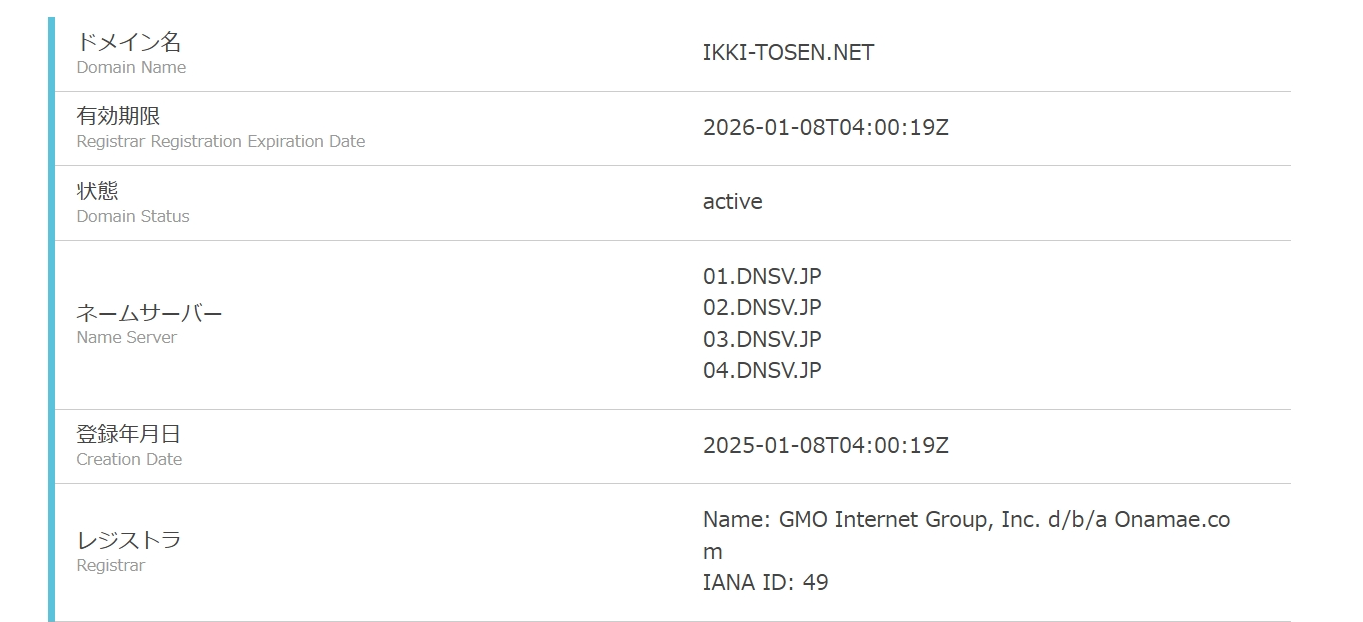Click the 状態 row label
1363x622 pixels.
coord(97,190)
